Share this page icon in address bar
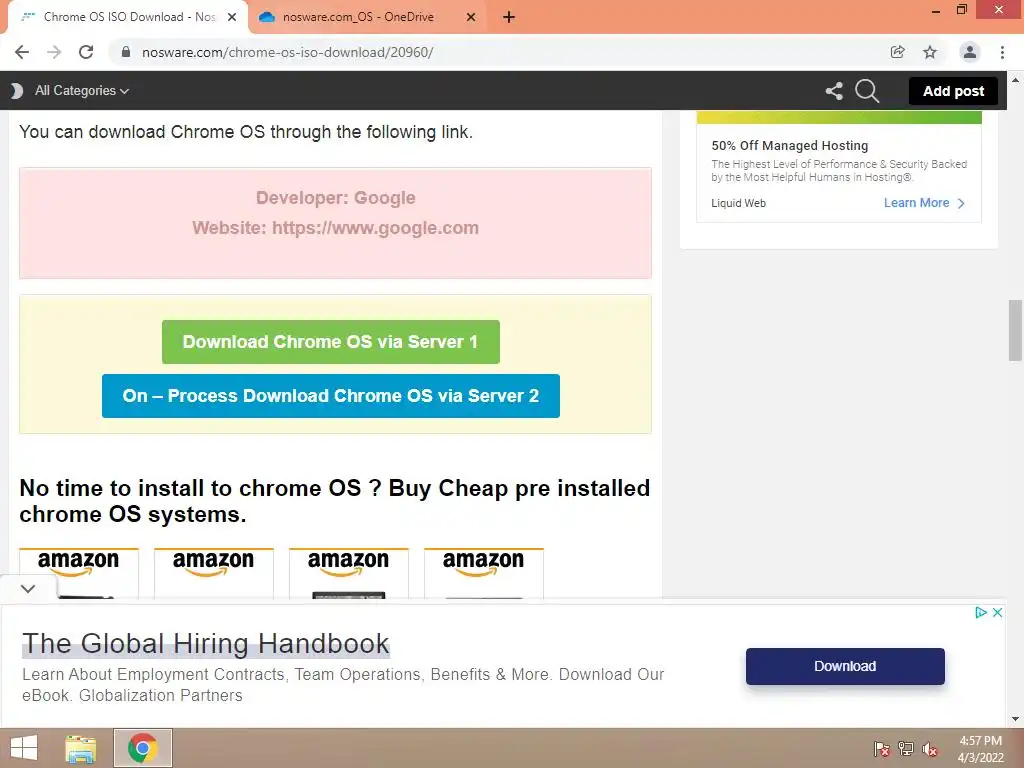The image size is (1024, 768). coord(898,52)
